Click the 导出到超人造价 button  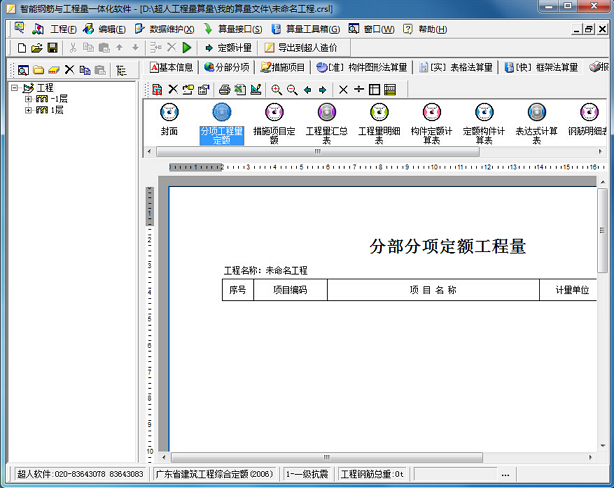pyautogui.click(x=301, y=48)
